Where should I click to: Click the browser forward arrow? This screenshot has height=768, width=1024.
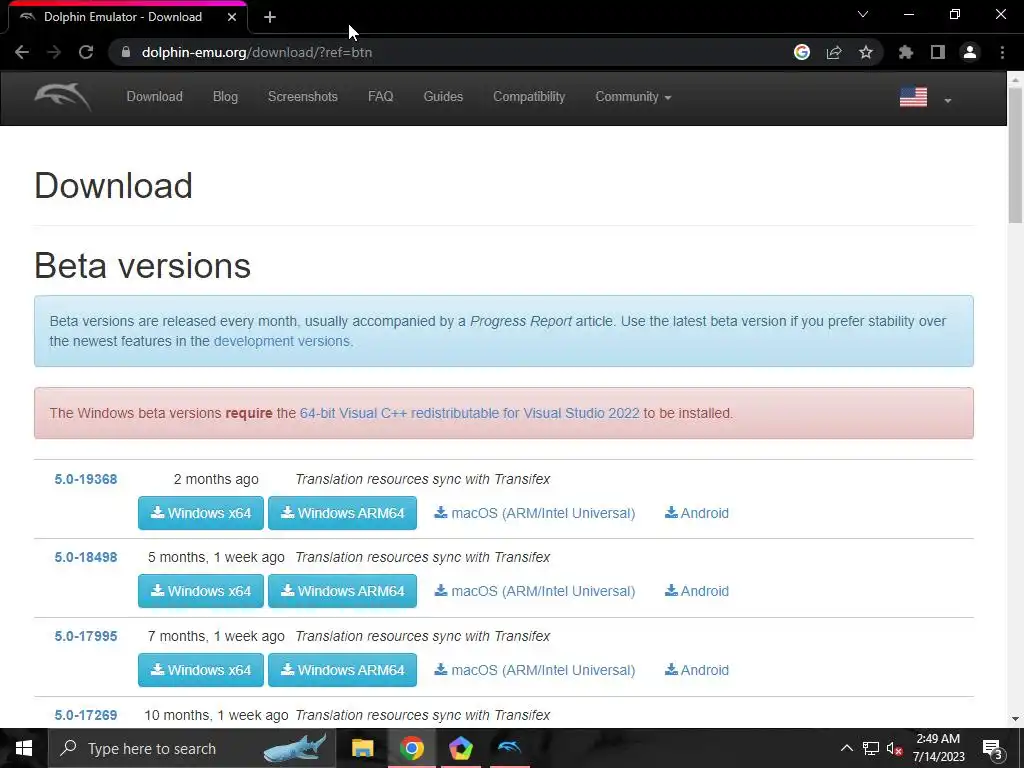(54, 52)
